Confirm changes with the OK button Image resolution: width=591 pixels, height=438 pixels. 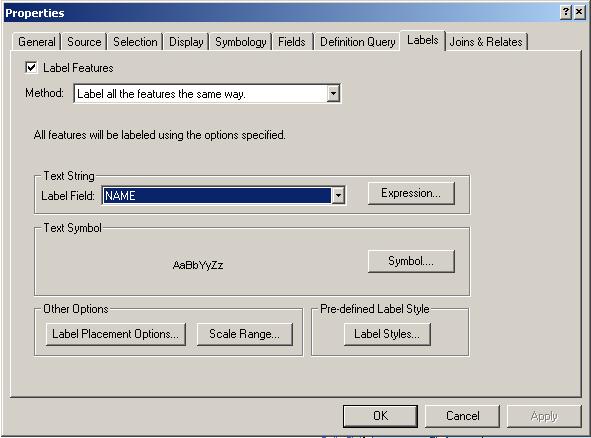pyautogui.click(x=380, y=416)
